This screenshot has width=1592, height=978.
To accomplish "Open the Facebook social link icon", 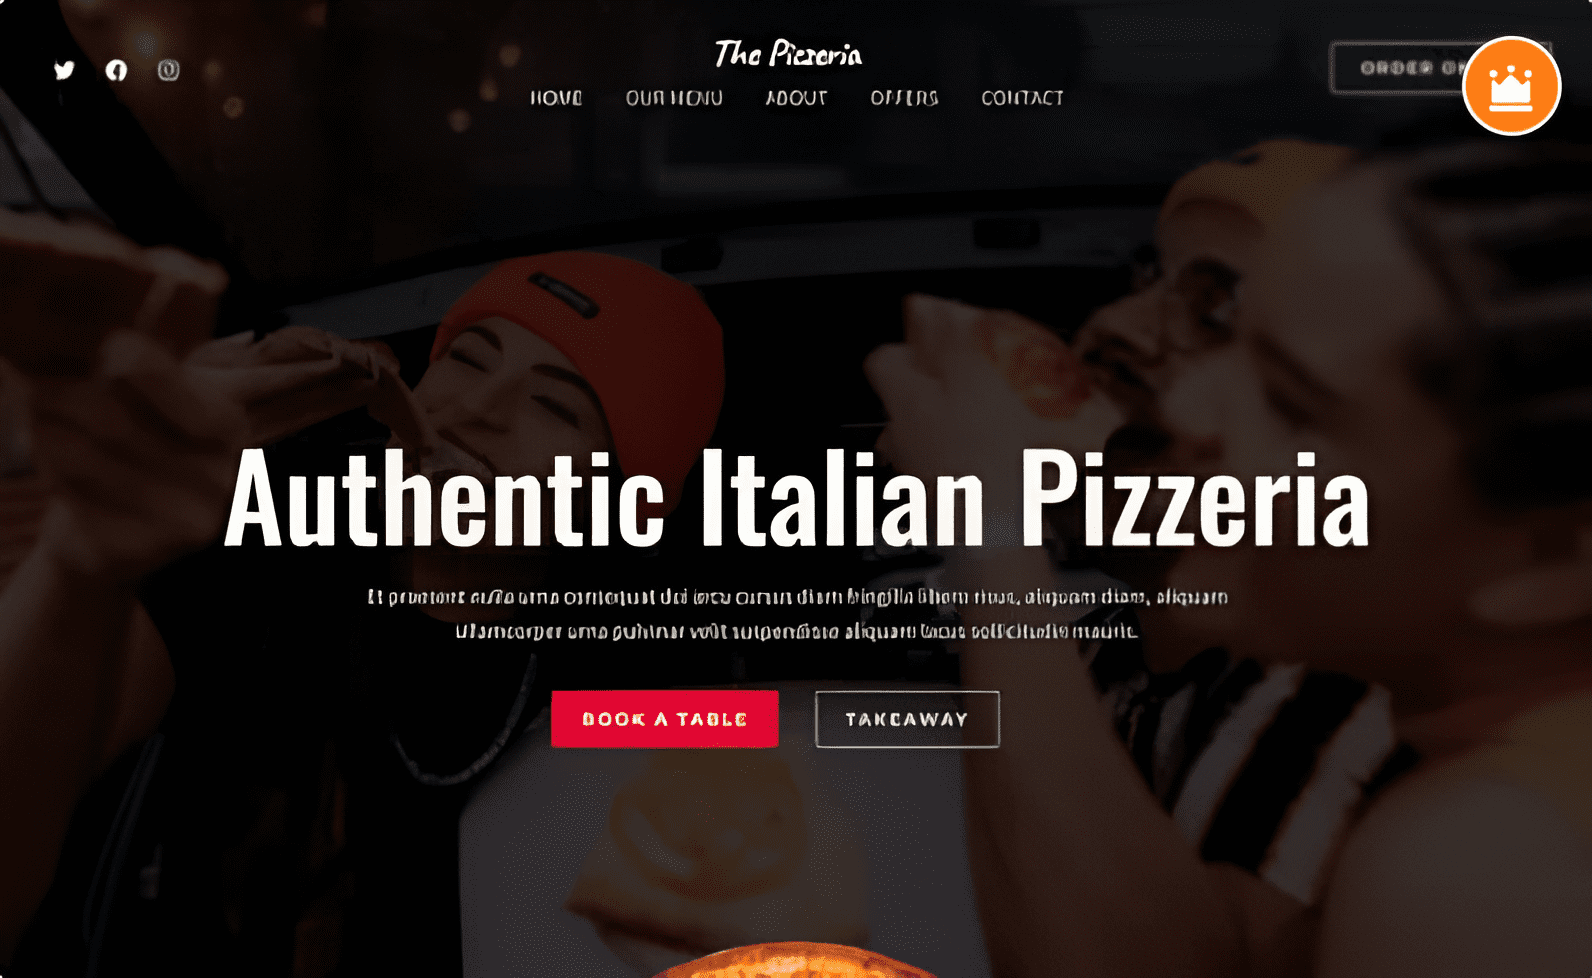I will [117, 70].
